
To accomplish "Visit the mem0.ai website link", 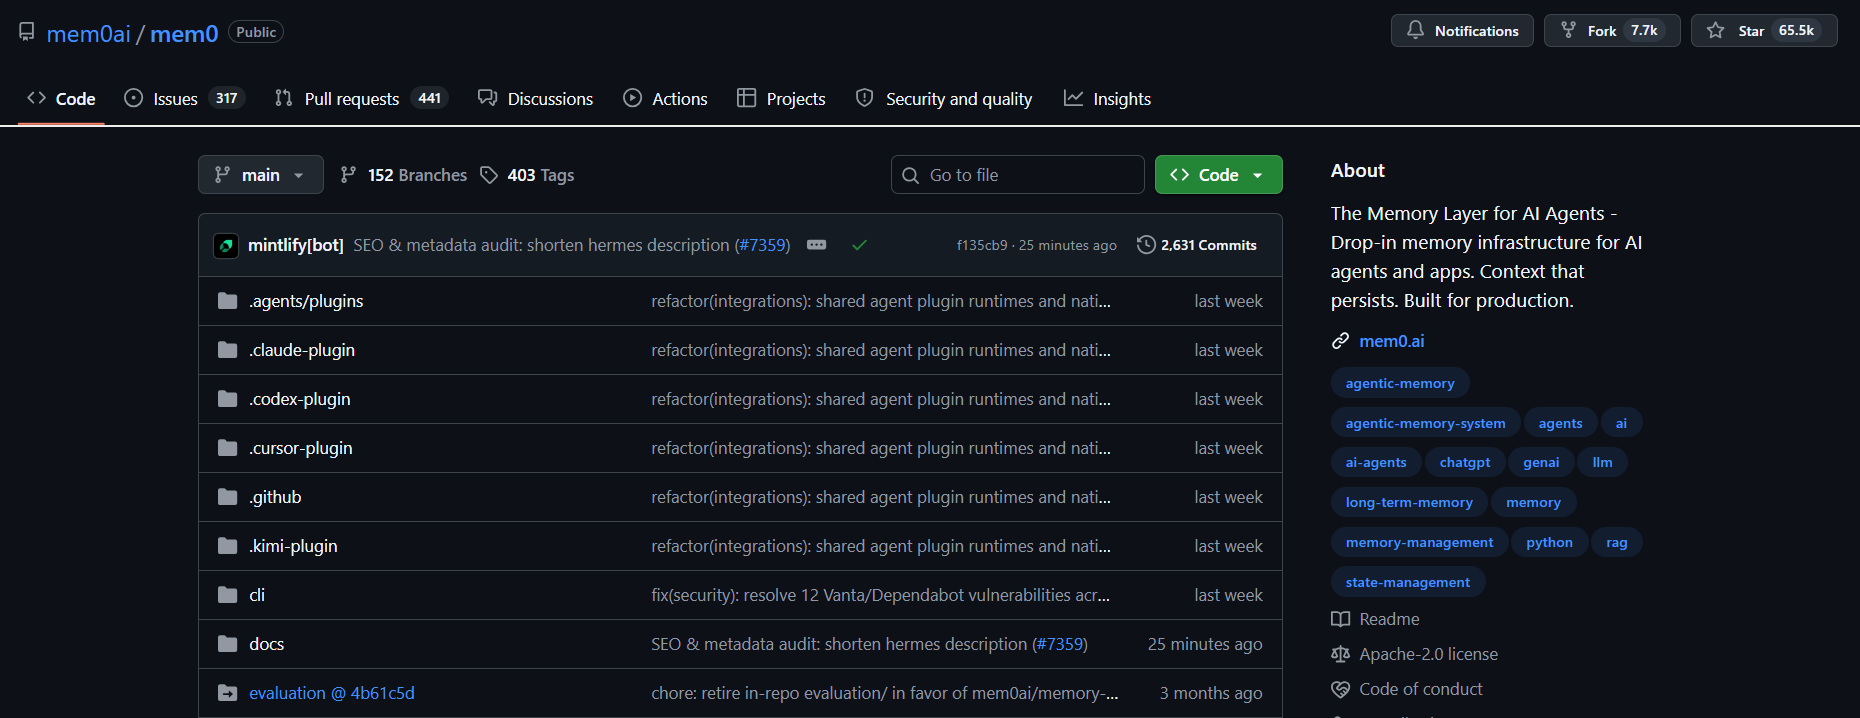I will [x=1392, y=341].
